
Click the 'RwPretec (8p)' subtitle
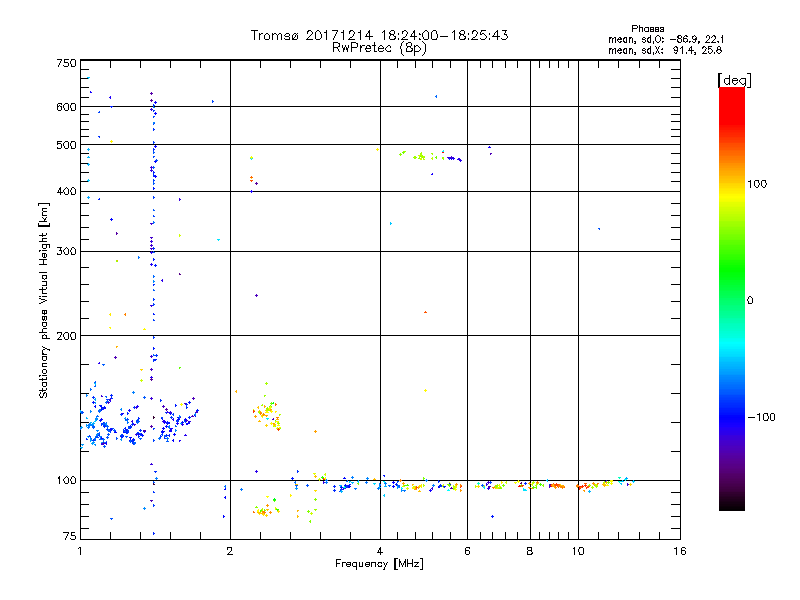click(379, 48)
